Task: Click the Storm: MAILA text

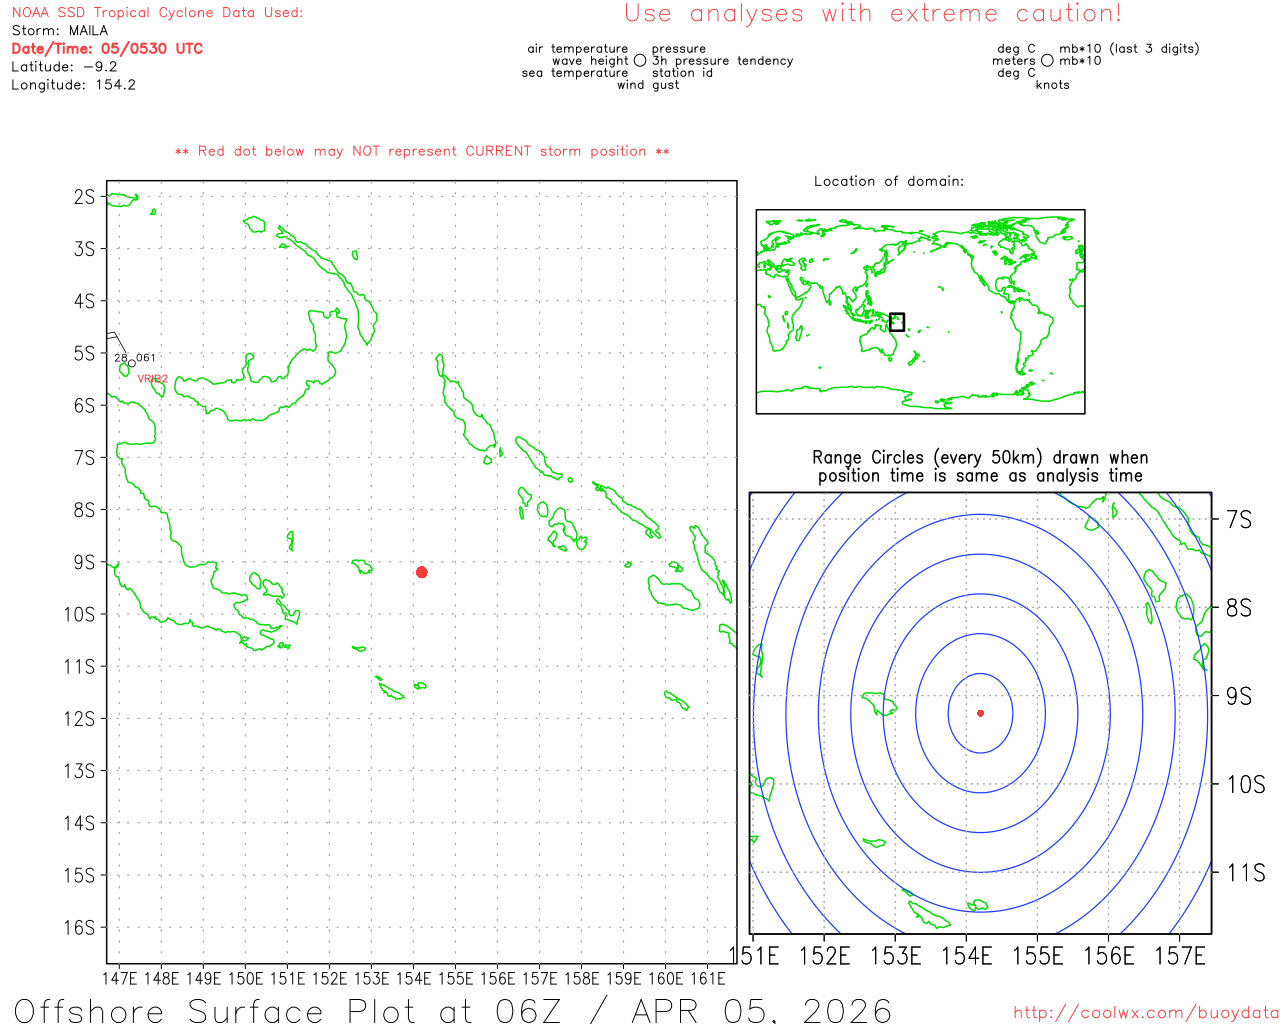Action: [x=60, y=31]
